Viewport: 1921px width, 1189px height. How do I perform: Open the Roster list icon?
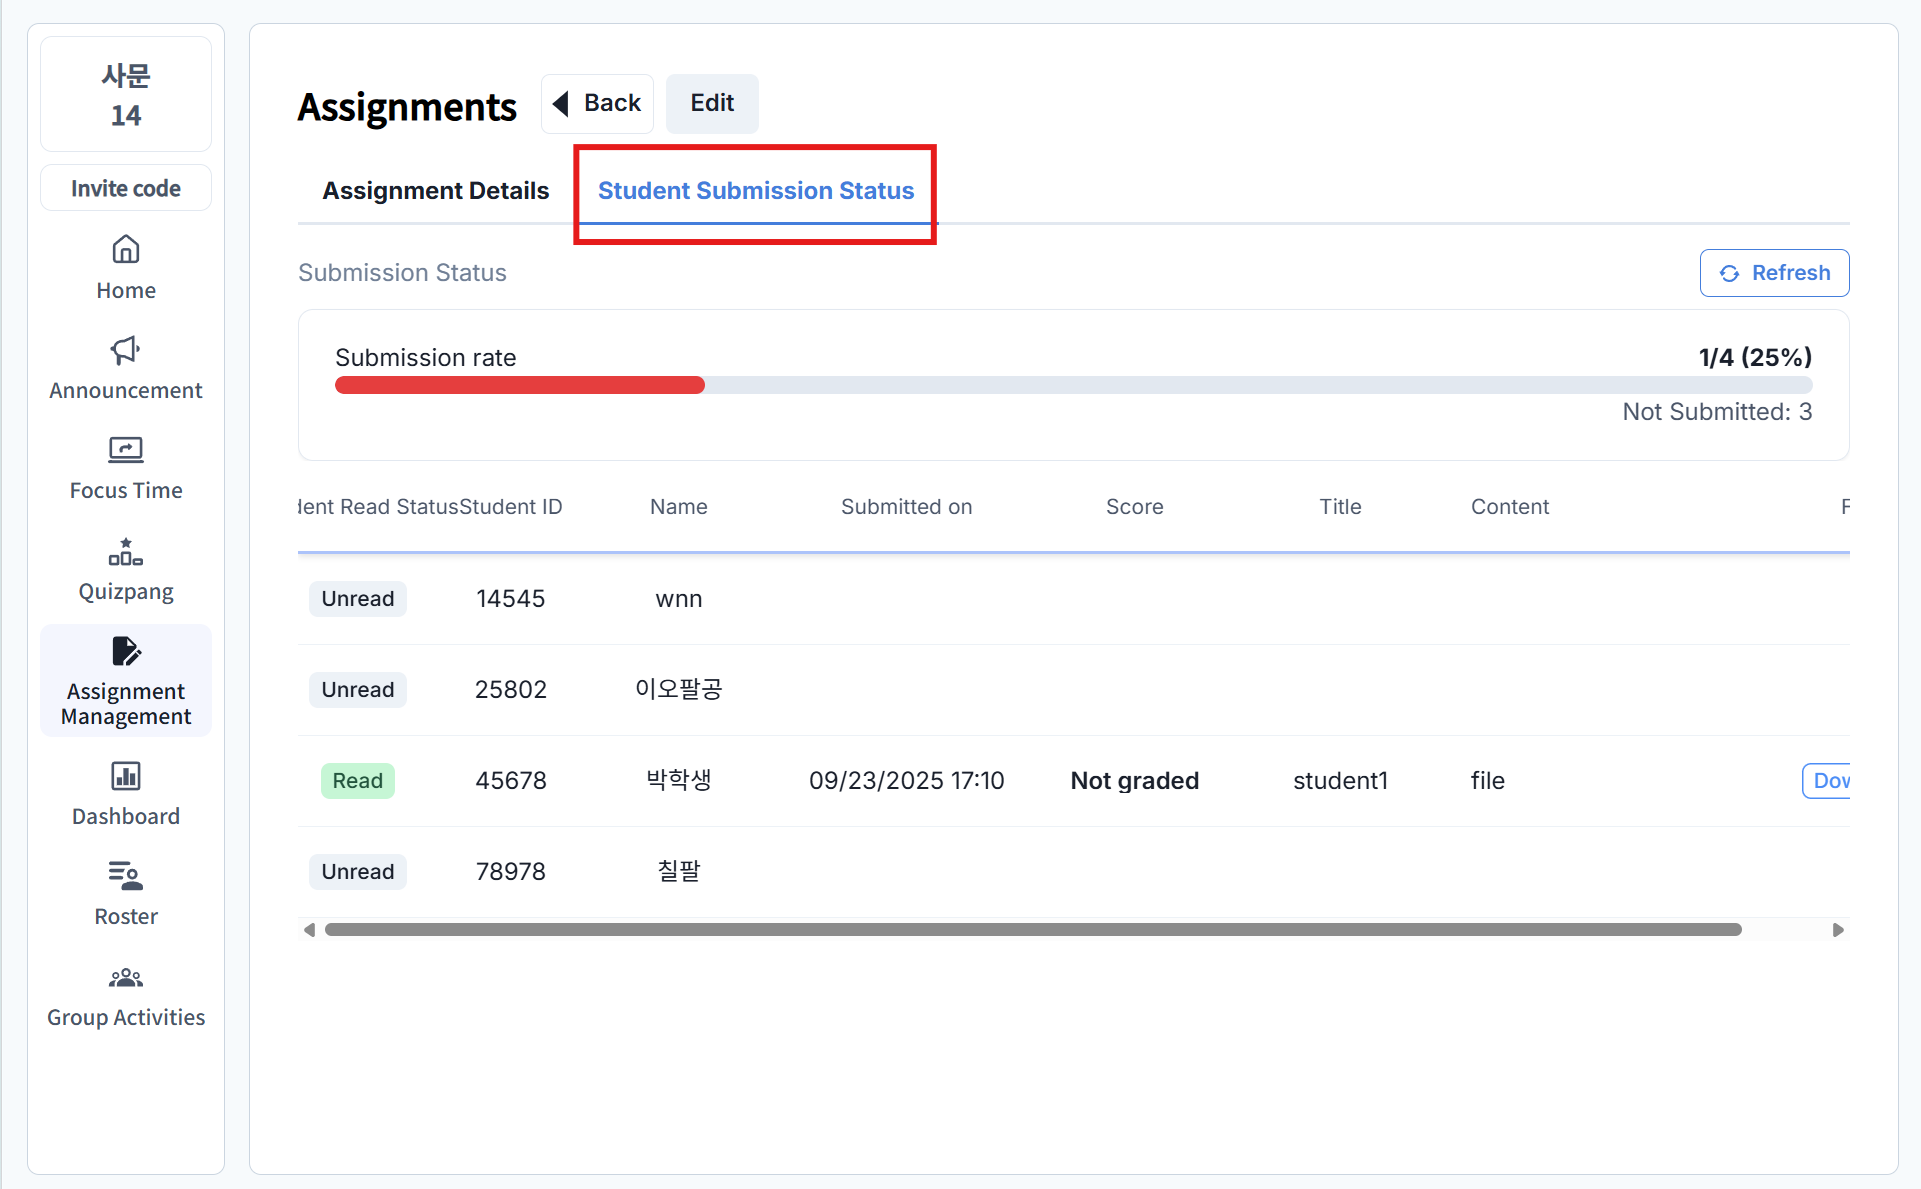coord(126,876)
